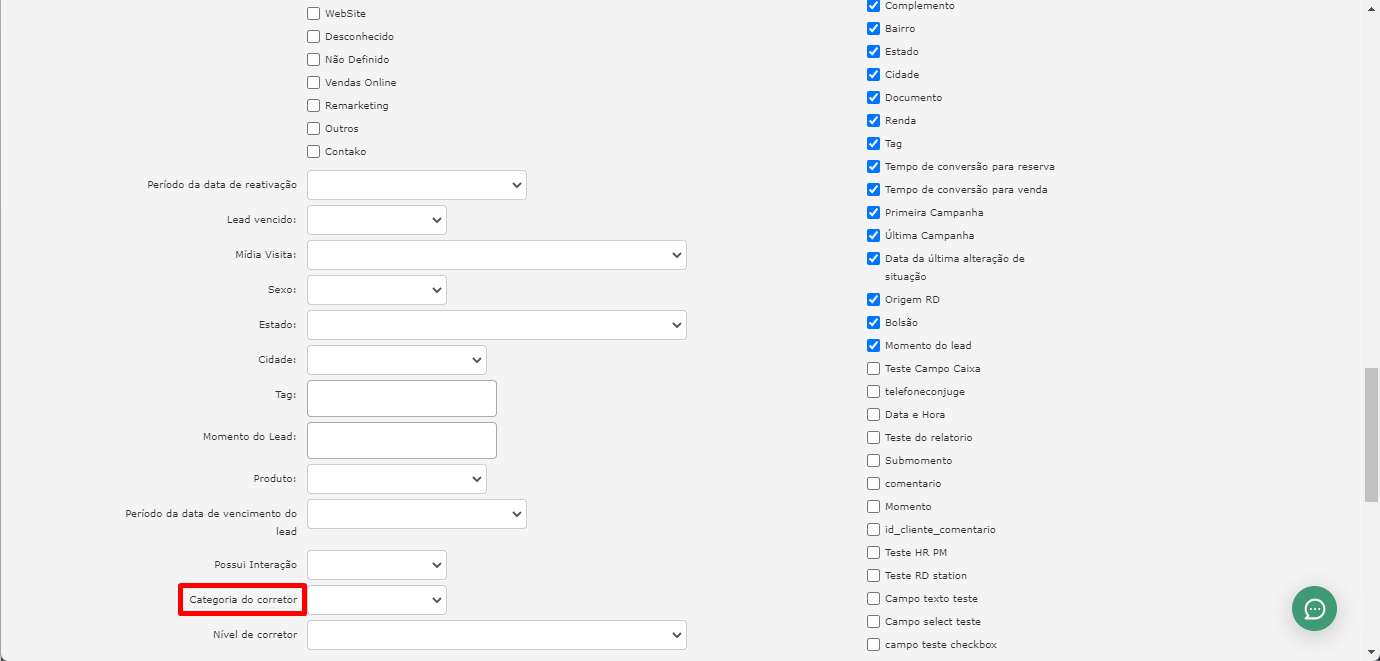
Task: Expand the Mídia Visita dropdown
Action: (497, 255)
